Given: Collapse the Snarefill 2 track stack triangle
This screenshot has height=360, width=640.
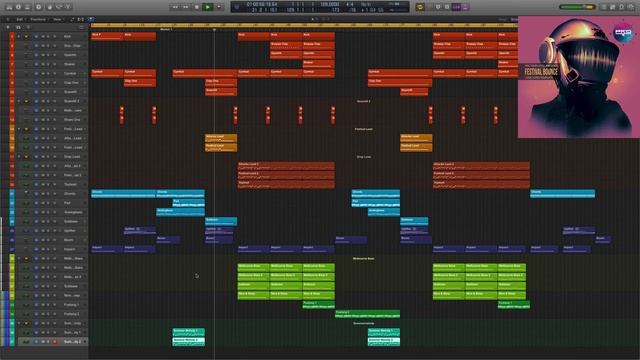Looking at the screenshot, I should (x=19, y=101).
